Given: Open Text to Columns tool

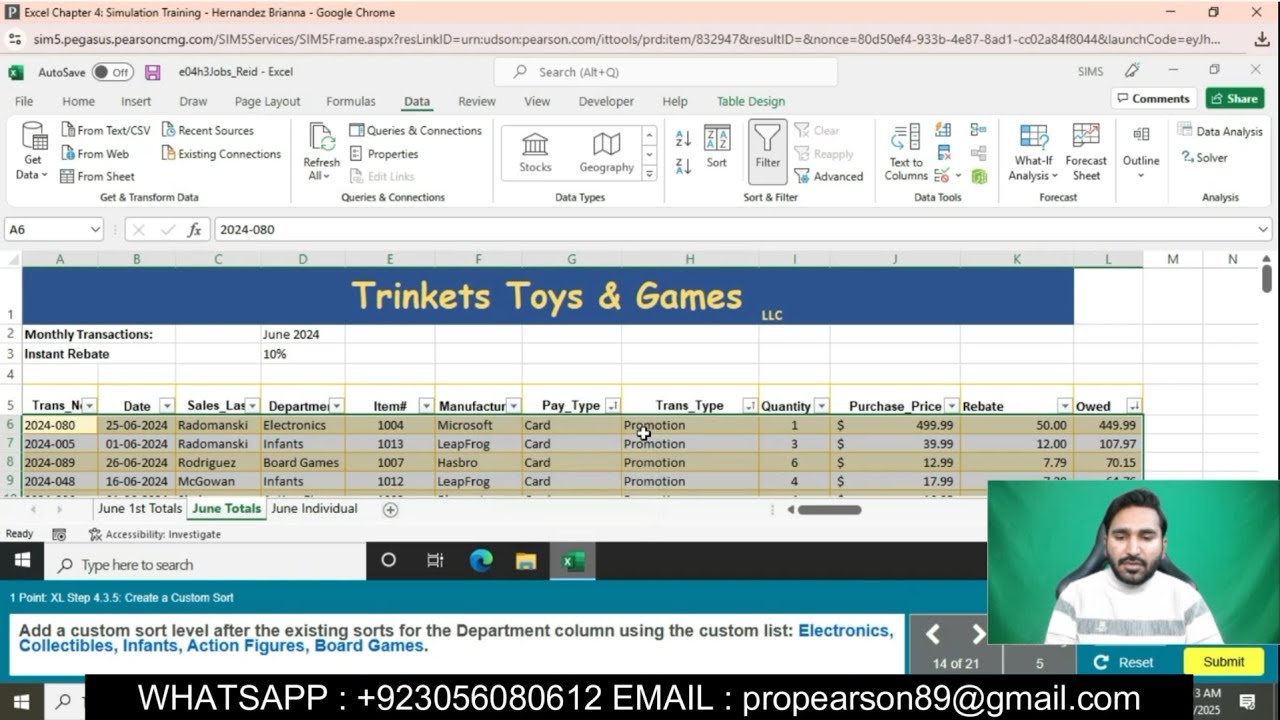Looking at the screenshot, I should 906,152.
